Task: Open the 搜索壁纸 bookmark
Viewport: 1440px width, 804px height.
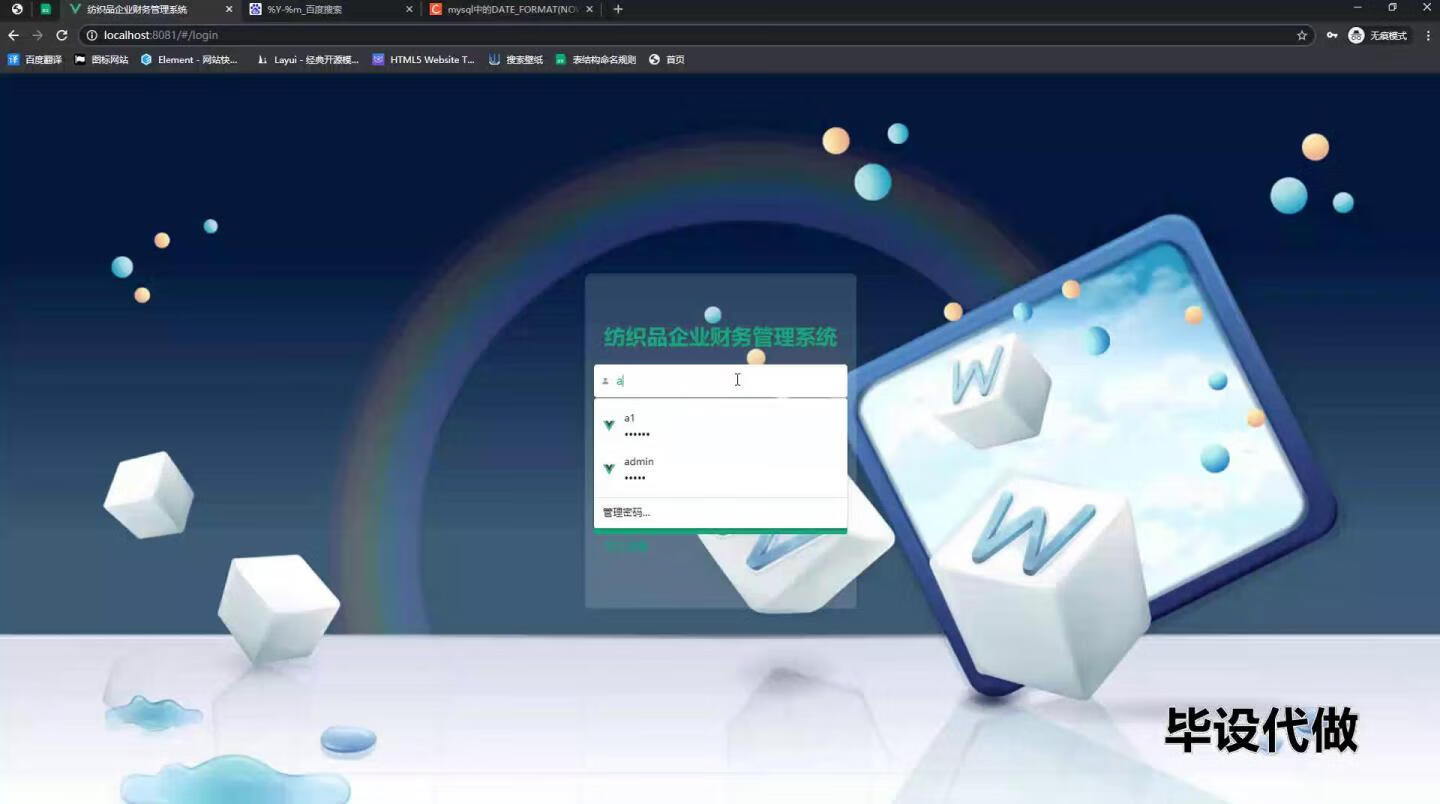Action: [x=515, y=60]
